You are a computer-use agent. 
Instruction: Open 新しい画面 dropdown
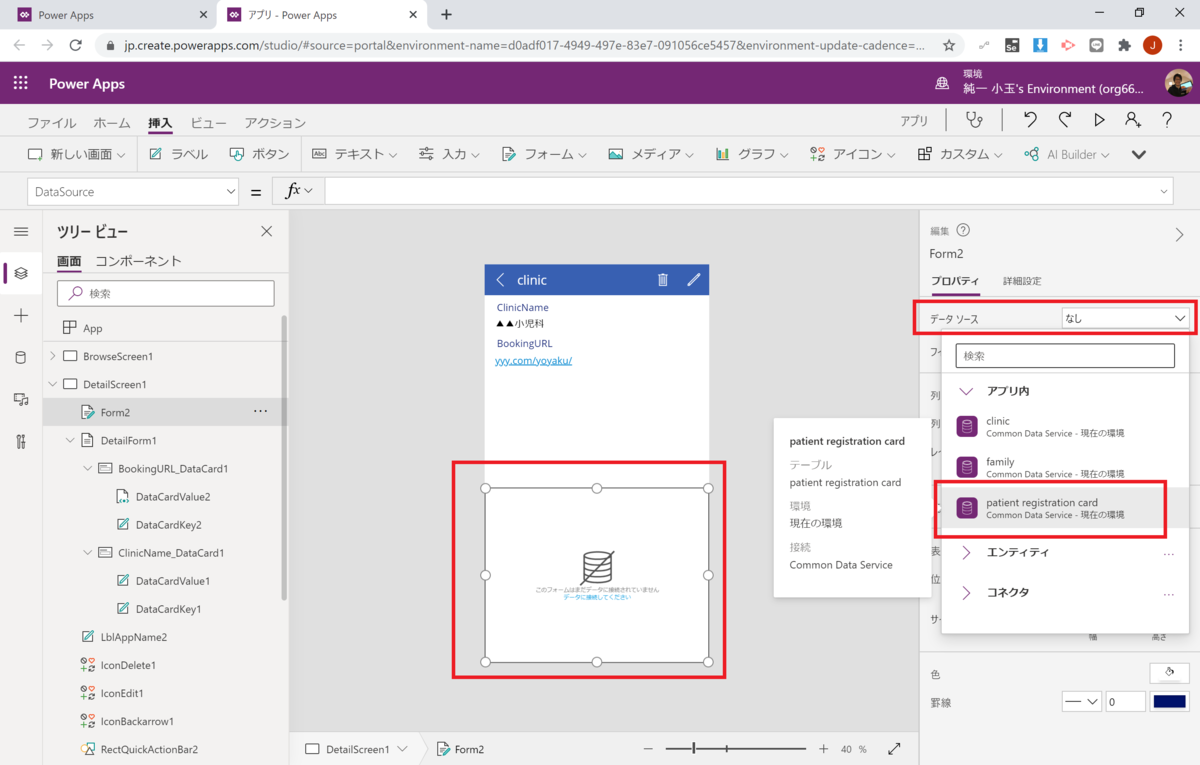(76, 154)
